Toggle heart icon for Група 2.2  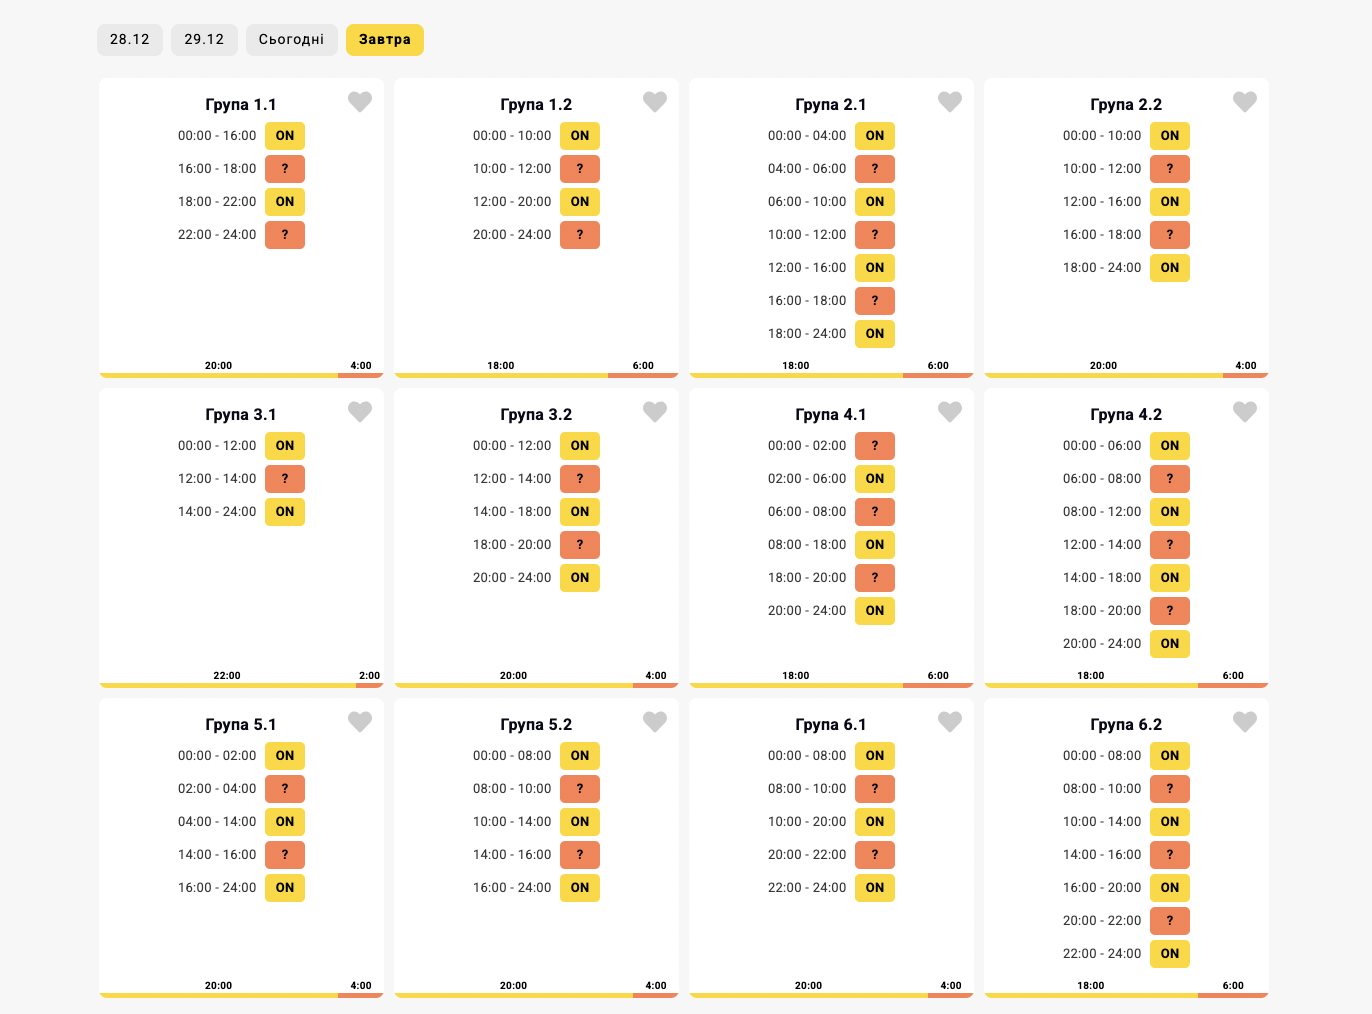click(x=1245, y=102)
